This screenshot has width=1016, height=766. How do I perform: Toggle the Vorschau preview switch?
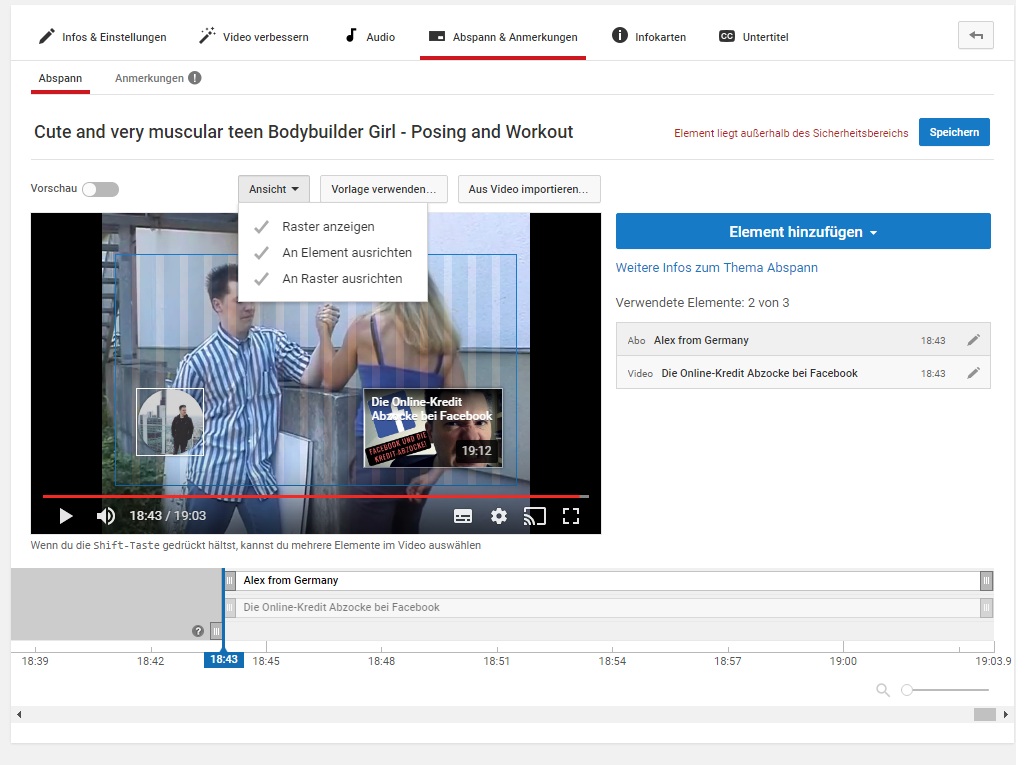click(x=100, y=189)
